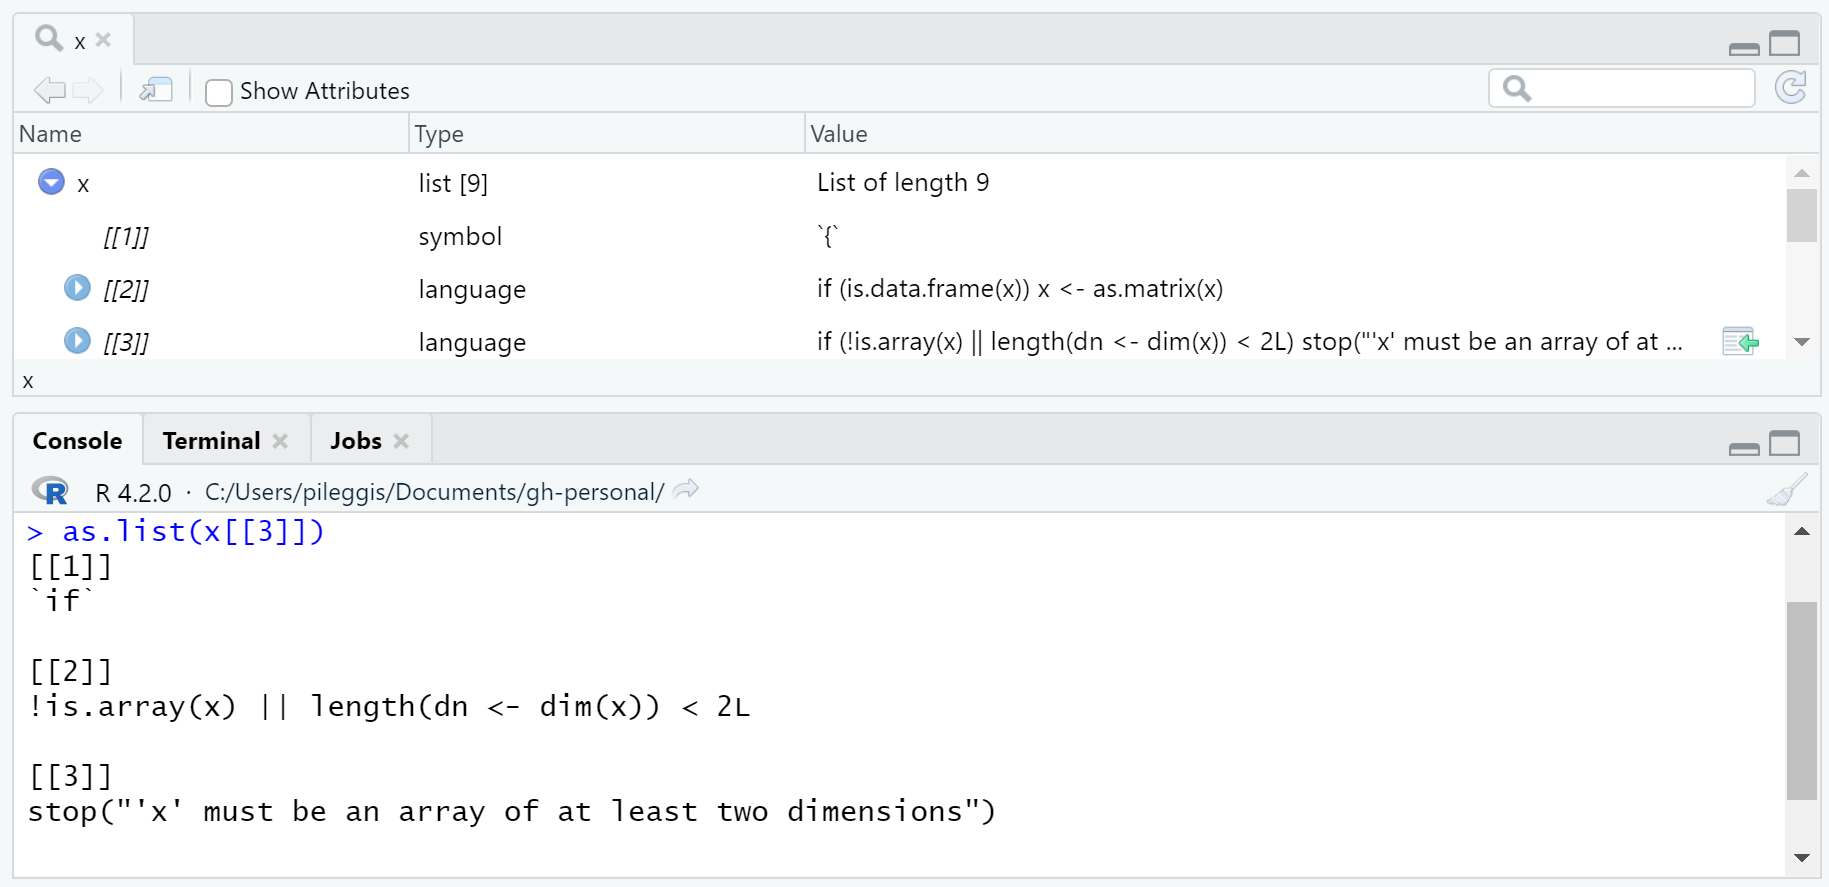Click the view current directory arrow icon
The height and width of the screenshot is (887, 1829).
click(686, 490)
